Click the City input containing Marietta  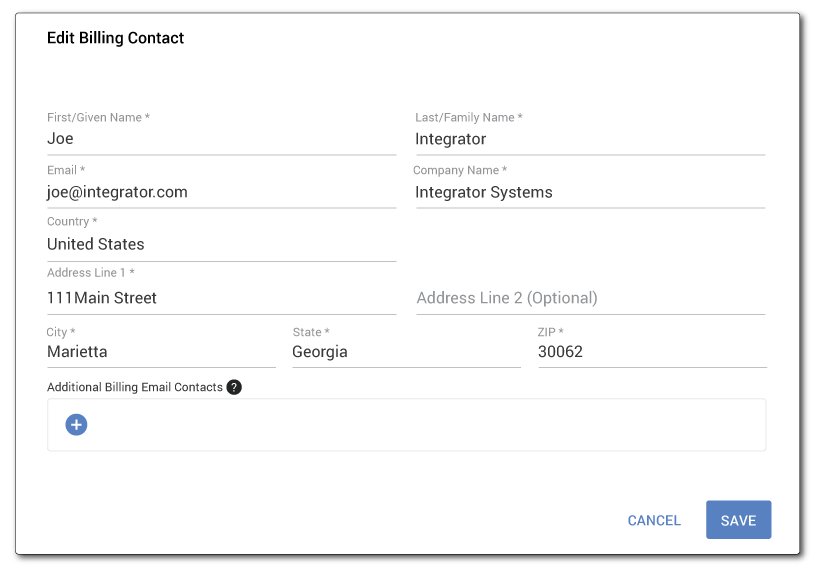point(161,352)
